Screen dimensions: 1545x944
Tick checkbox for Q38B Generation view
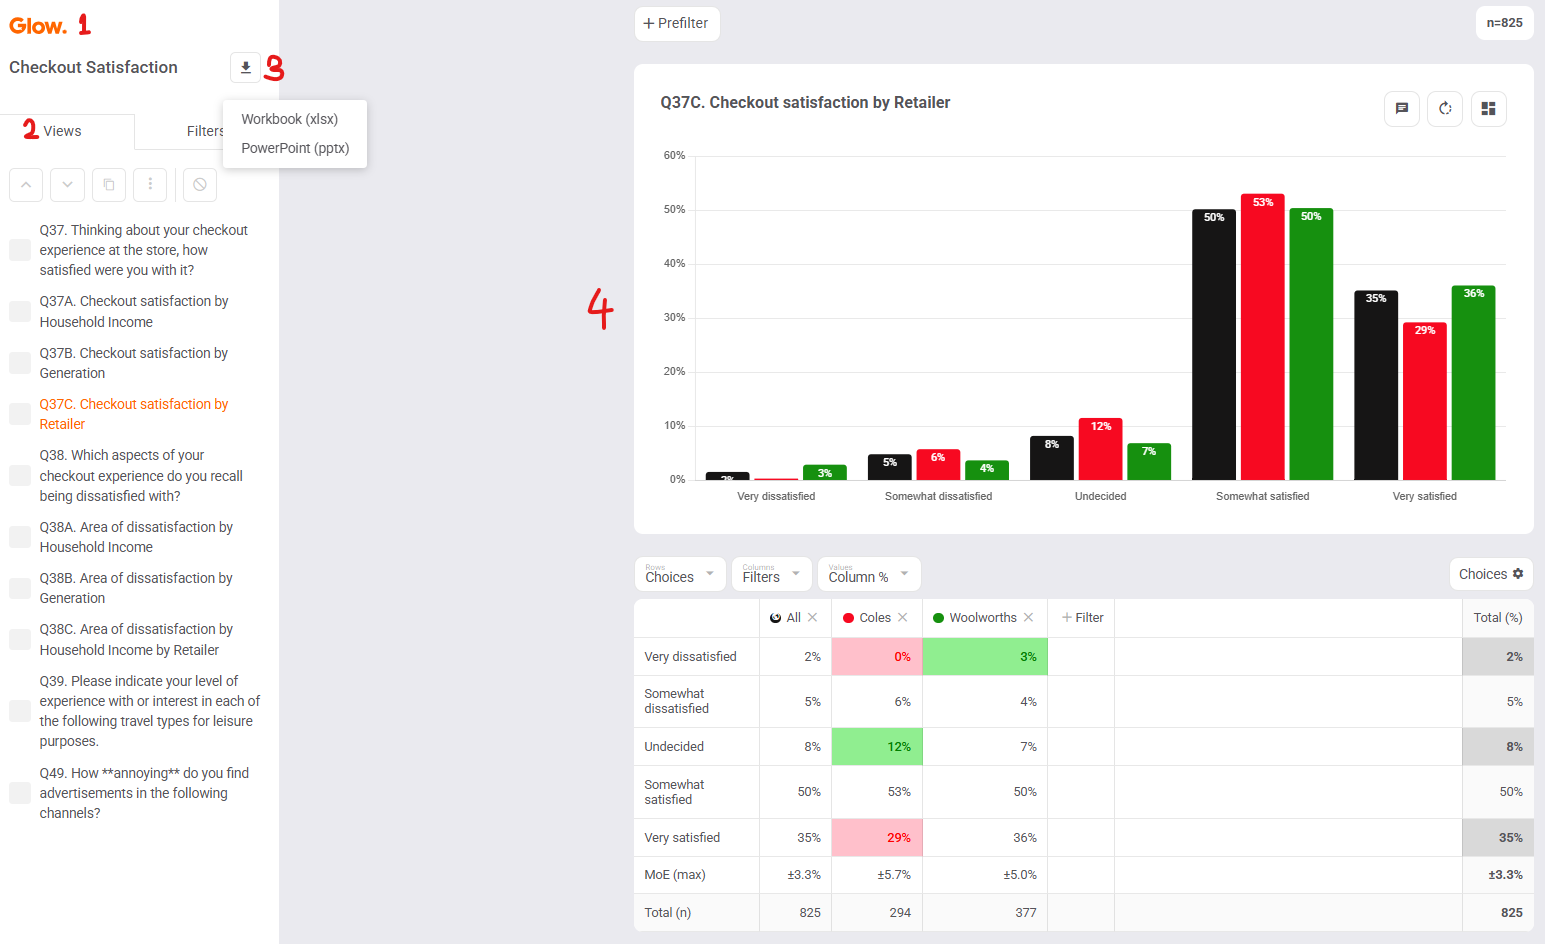click(20, 588)
